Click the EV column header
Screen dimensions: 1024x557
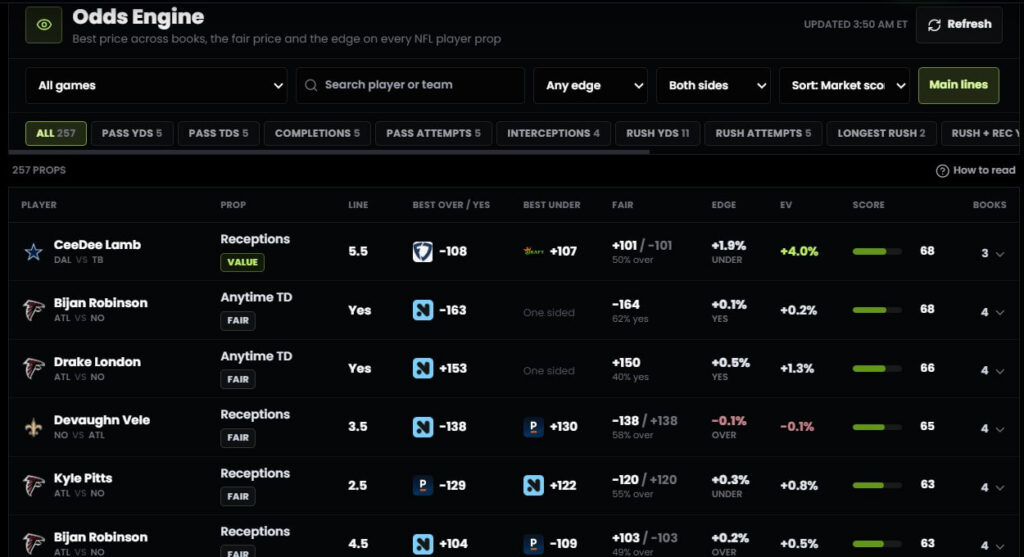pyautogui.click(x=786, y=205)
